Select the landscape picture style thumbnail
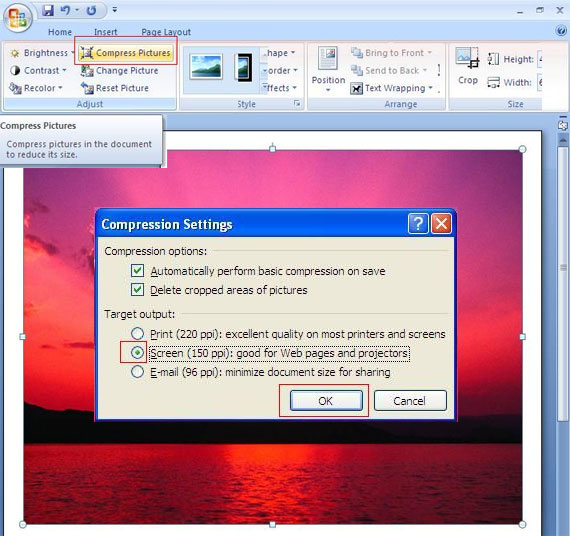Screen dimensions: 570x536 click(206, 67)
